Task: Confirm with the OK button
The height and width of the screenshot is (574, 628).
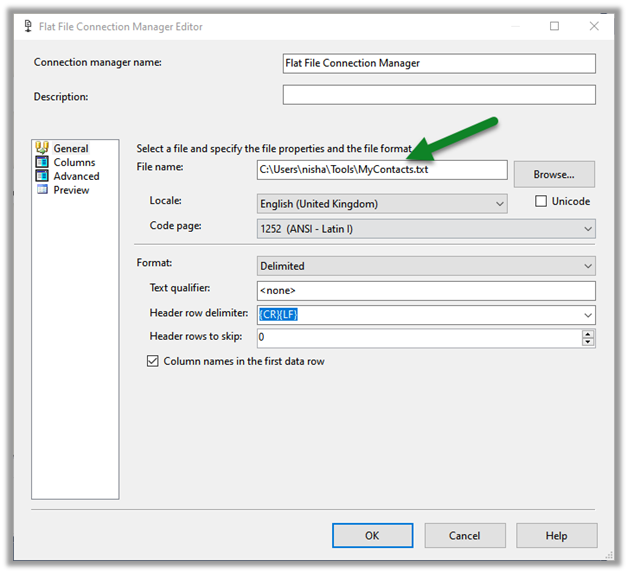Action: (x=372, y=535)
